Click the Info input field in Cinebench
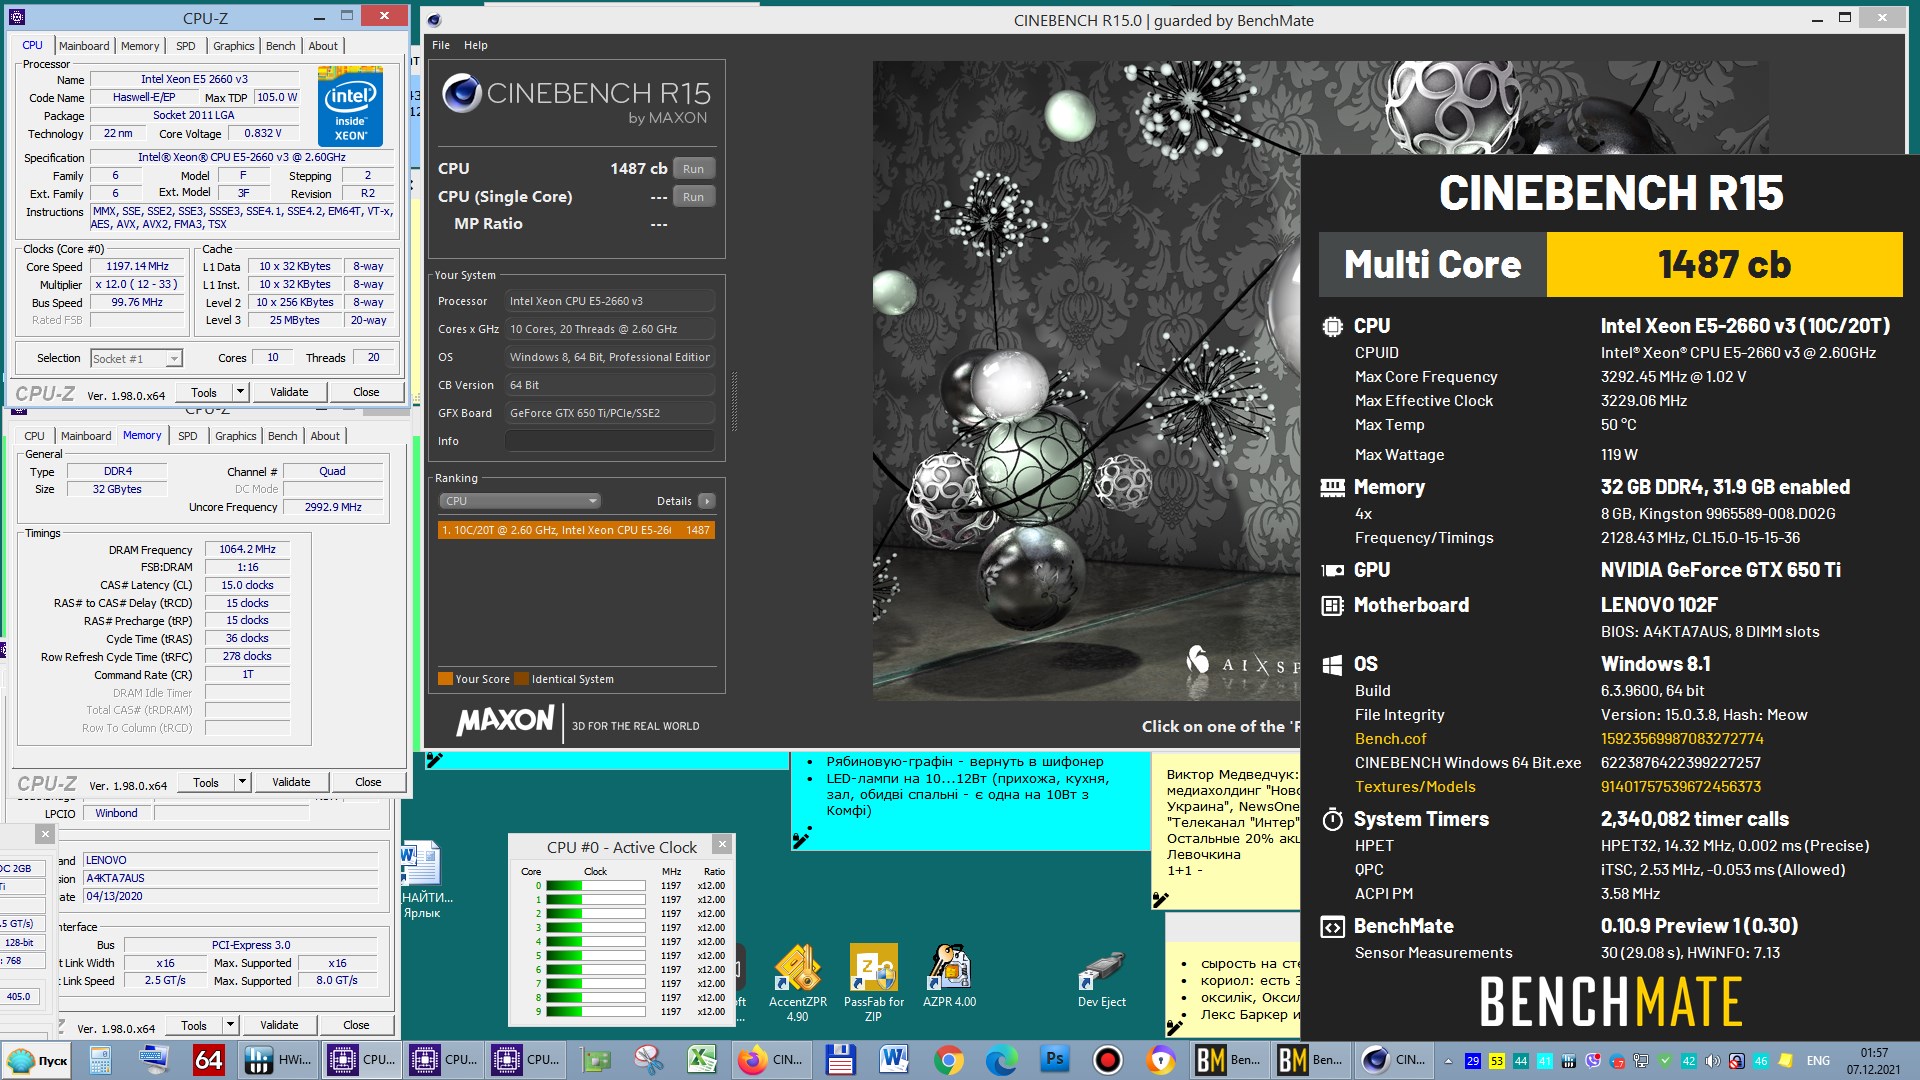 pyautogui.click(x=610, y=441)
